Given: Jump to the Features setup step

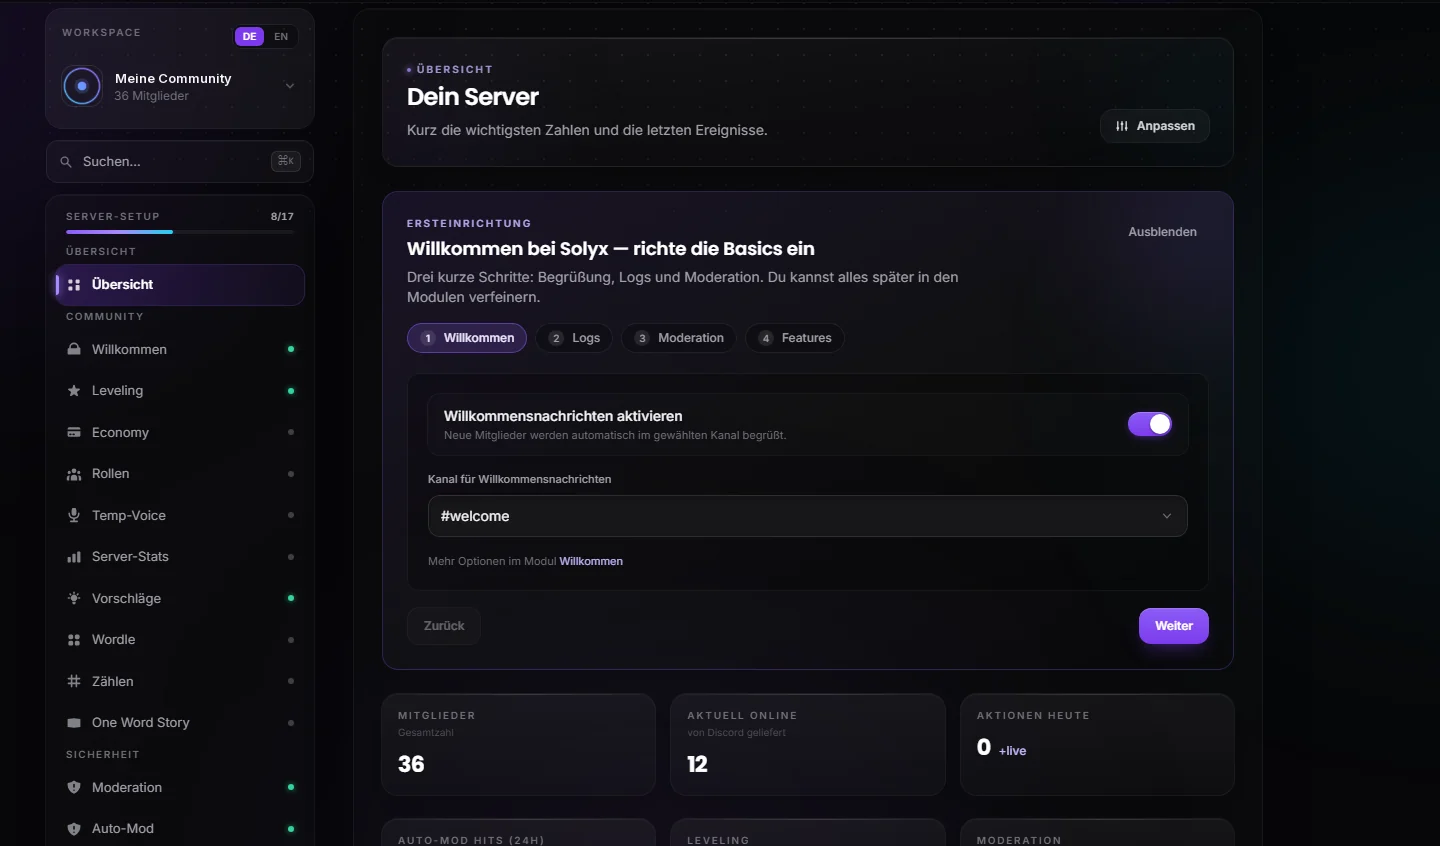Looking at the screenshot, I should pos(795,338).
